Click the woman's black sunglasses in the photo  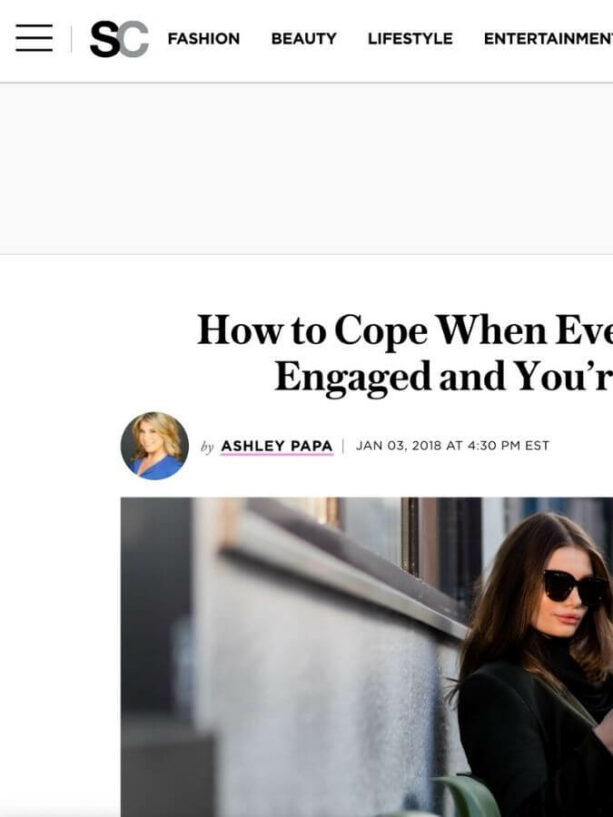(x=575, y=589)
